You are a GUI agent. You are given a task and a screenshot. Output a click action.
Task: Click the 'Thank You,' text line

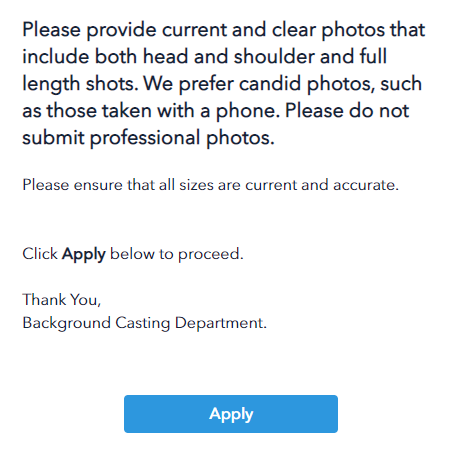[61, 300]
